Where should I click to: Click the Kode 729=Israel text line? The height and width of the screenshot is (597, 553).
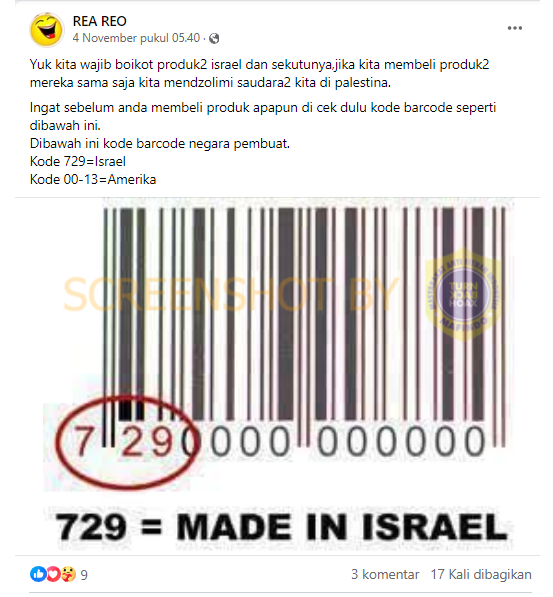(78, 161)
